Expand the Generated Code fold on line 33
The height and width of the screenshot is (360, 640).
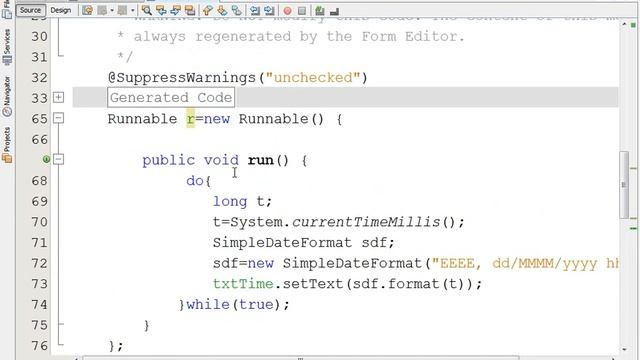pos(58,97)
